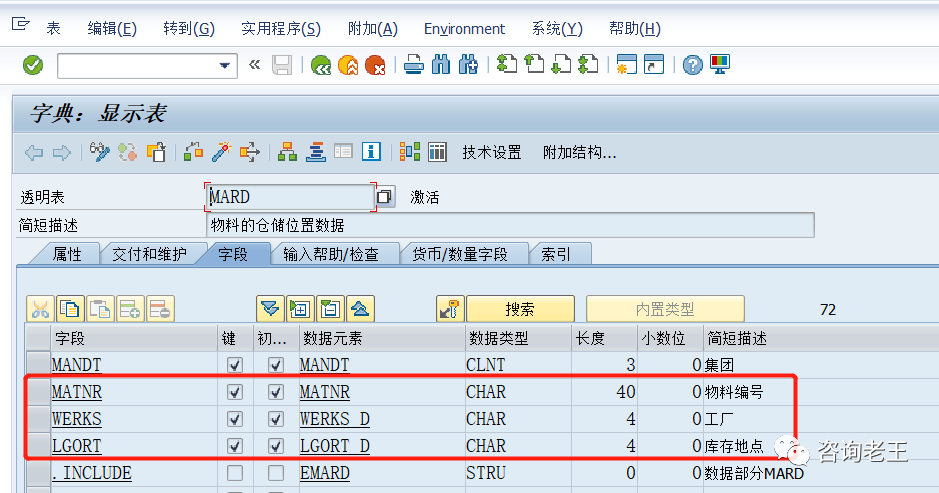Open the 实用程序(S) menu
This screenshot has height=493, width=939.
coord(281,29)
